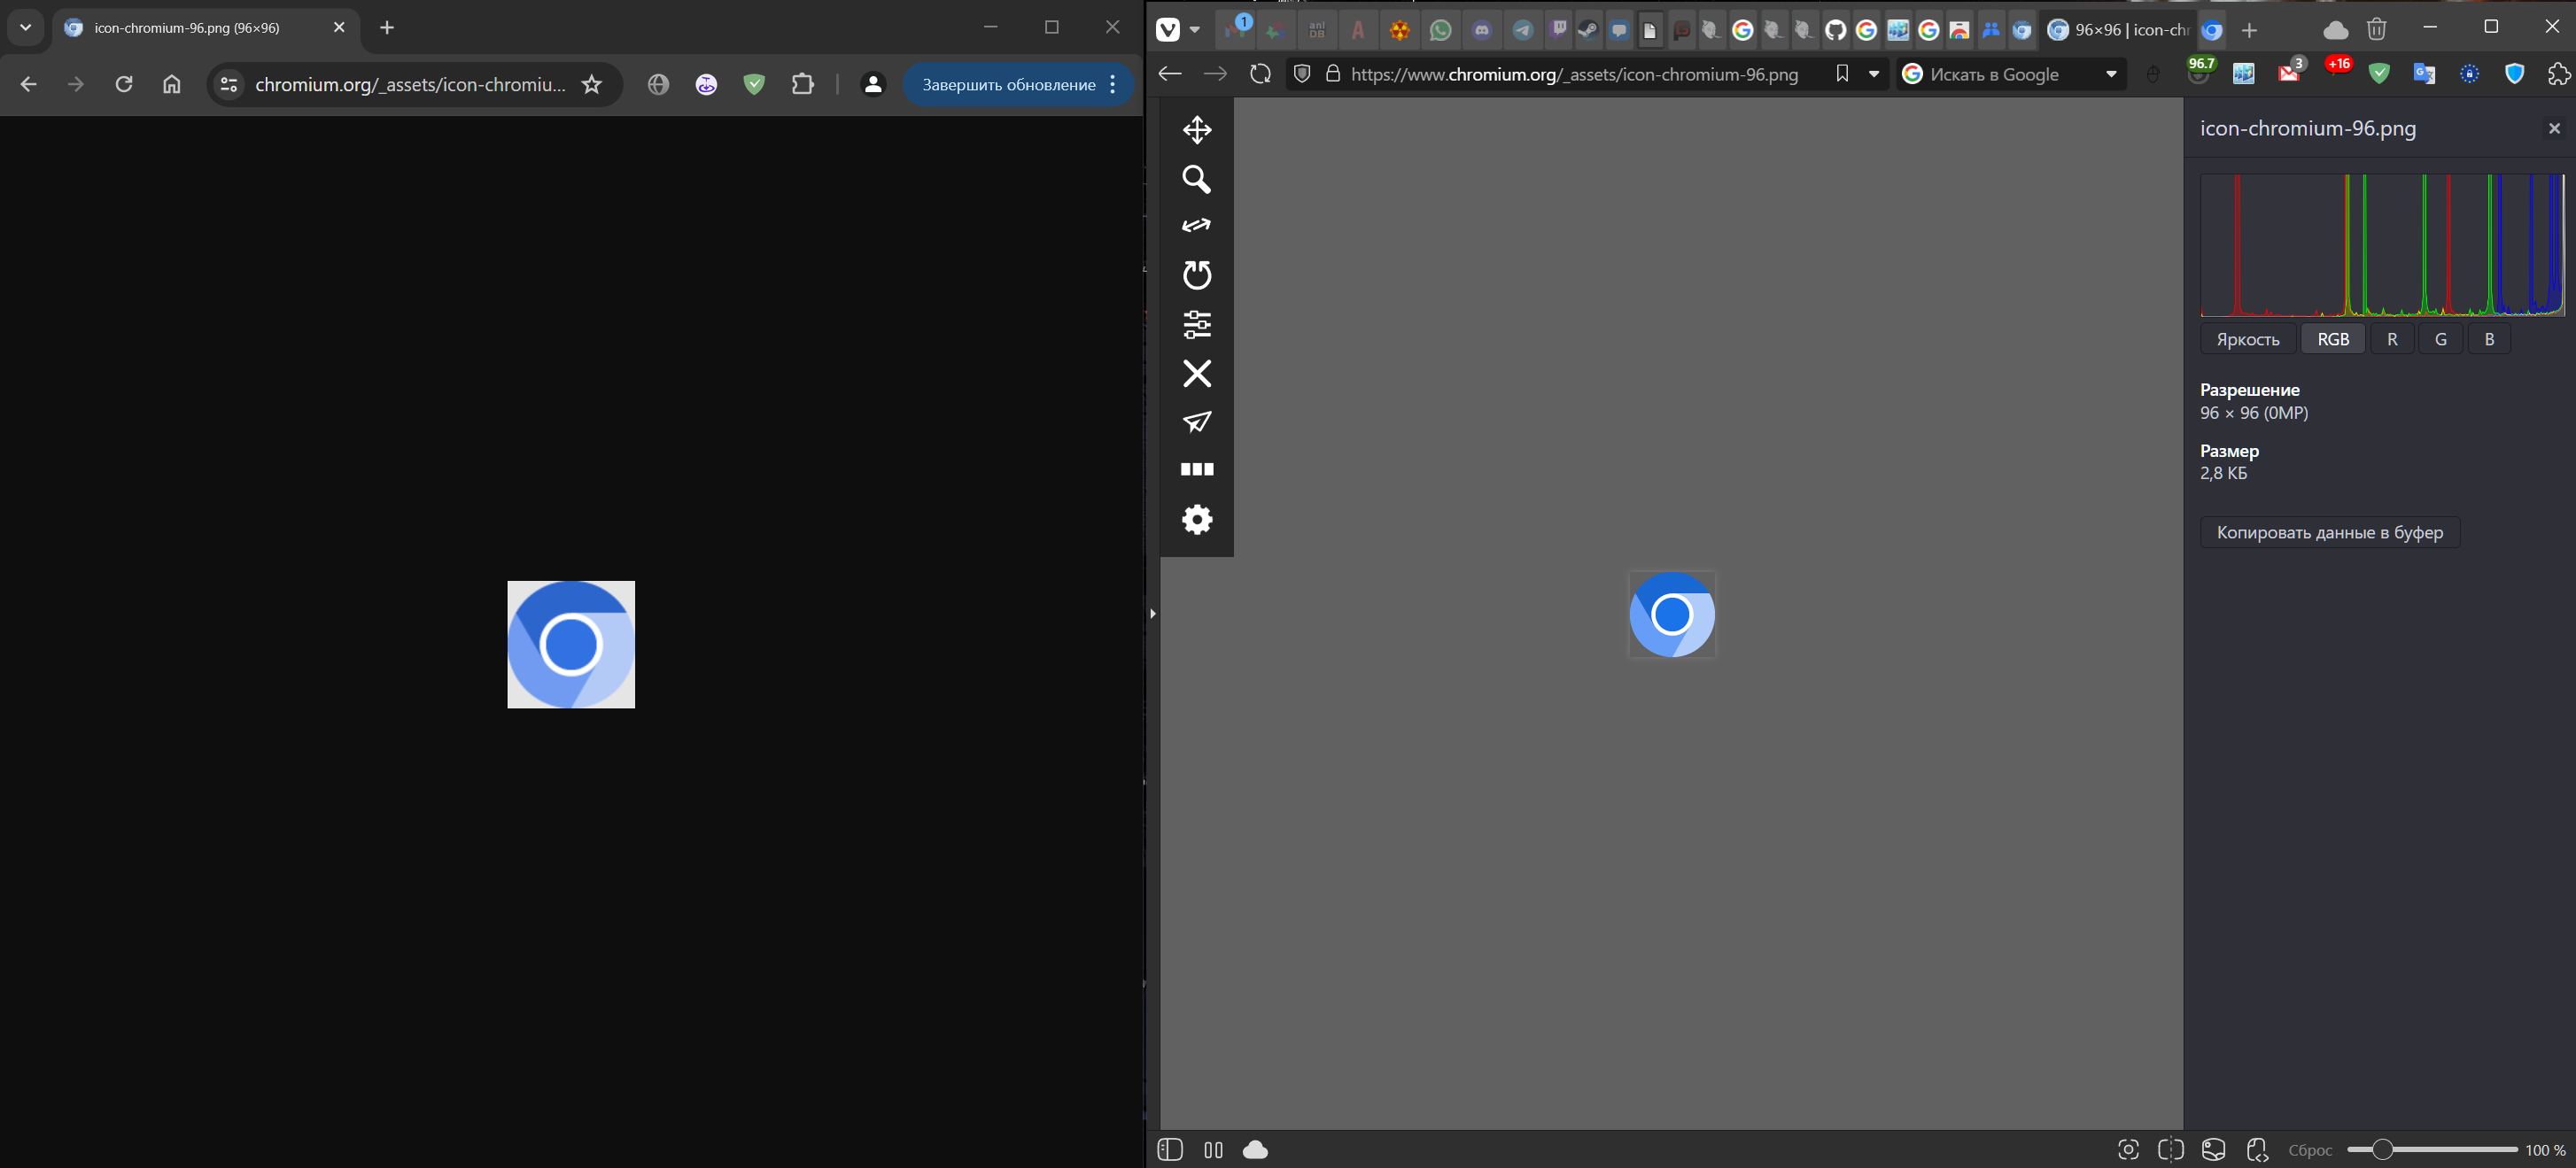Toggle the Vivaldi side panel in status bar
2576x1168 pixels.
(1170, 1150)
